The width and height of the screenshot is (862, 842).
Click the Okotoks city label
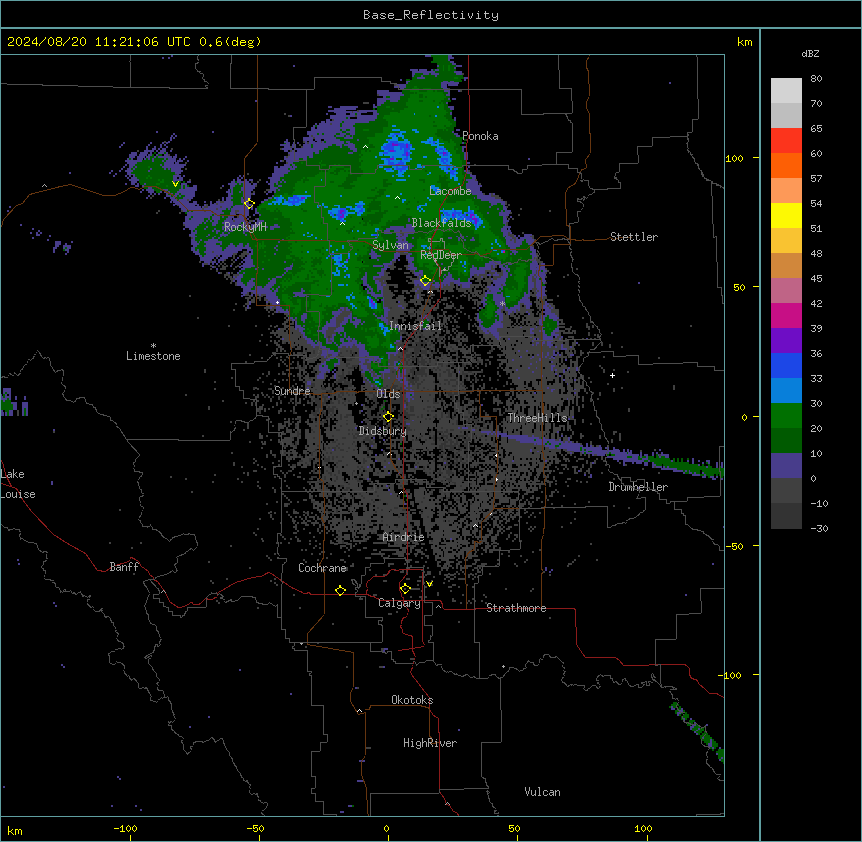click(412, 700)
